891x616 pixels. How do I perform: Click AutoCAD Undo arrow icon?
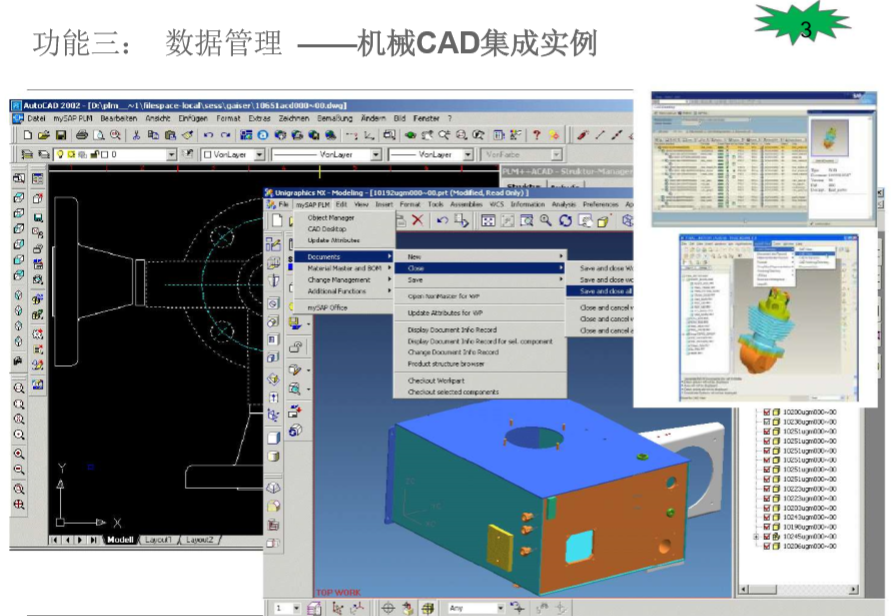[x=208, y=135]
